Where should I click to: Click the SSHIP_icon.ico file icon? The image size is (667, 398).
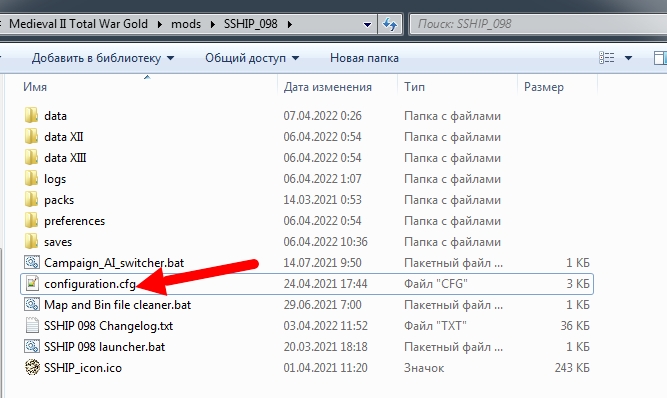coord(32,367)
